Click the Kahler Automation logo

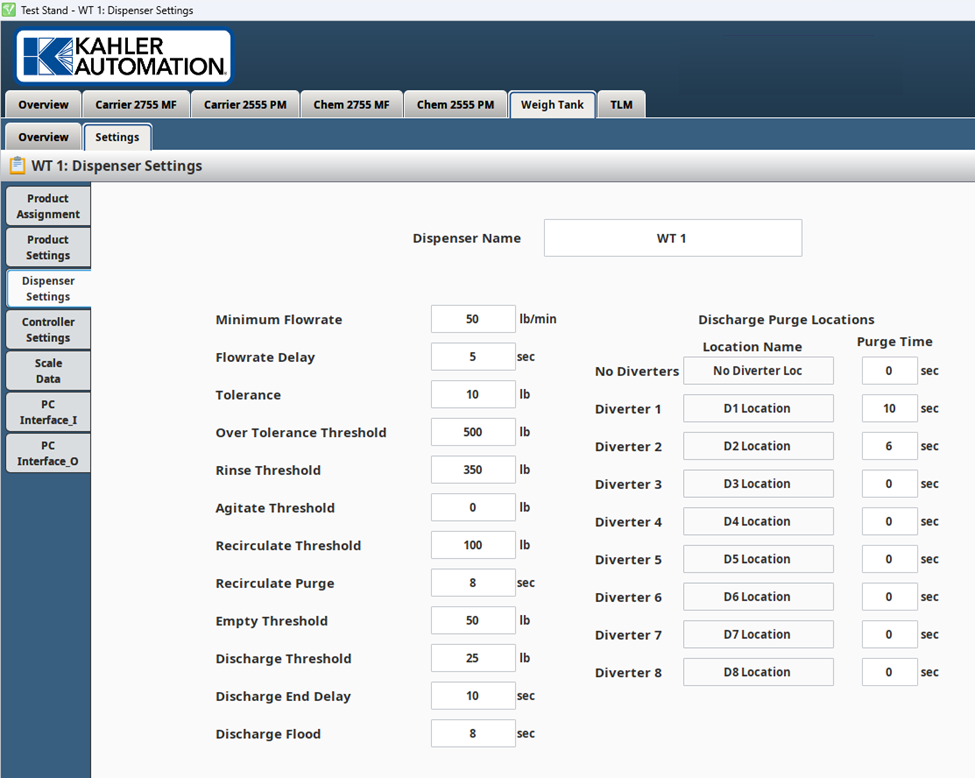point(124,56)
